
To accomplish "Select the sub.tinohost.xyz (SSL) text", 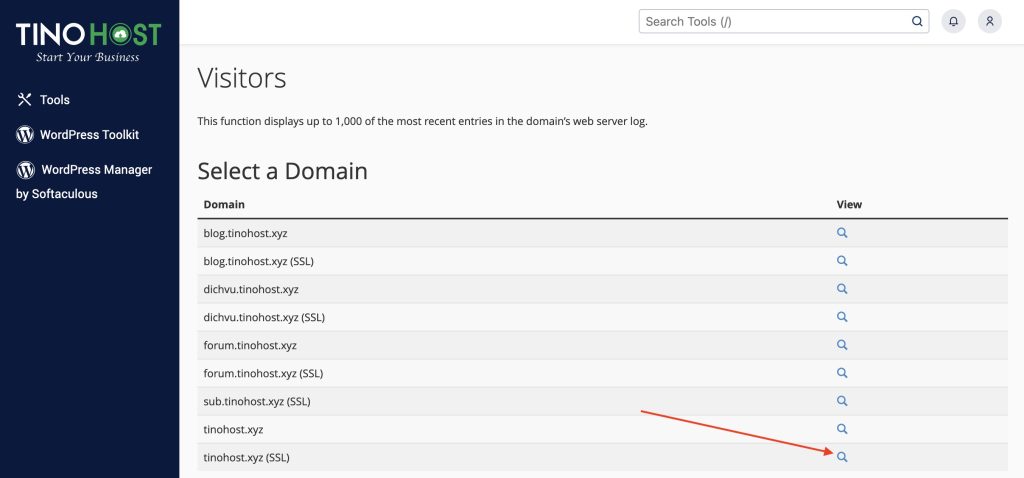I will (x=257, y=402).
